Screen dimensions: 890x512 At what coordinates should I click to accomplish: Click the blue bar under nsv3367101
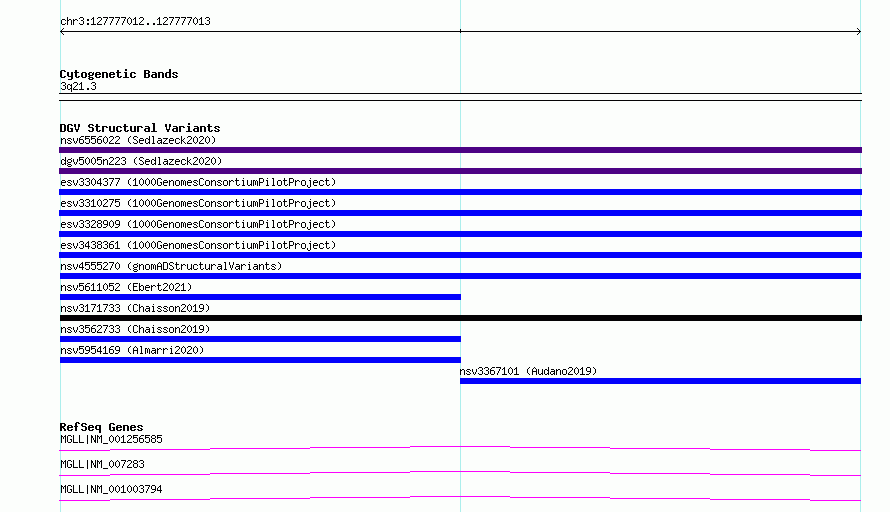tap(660, 381)
